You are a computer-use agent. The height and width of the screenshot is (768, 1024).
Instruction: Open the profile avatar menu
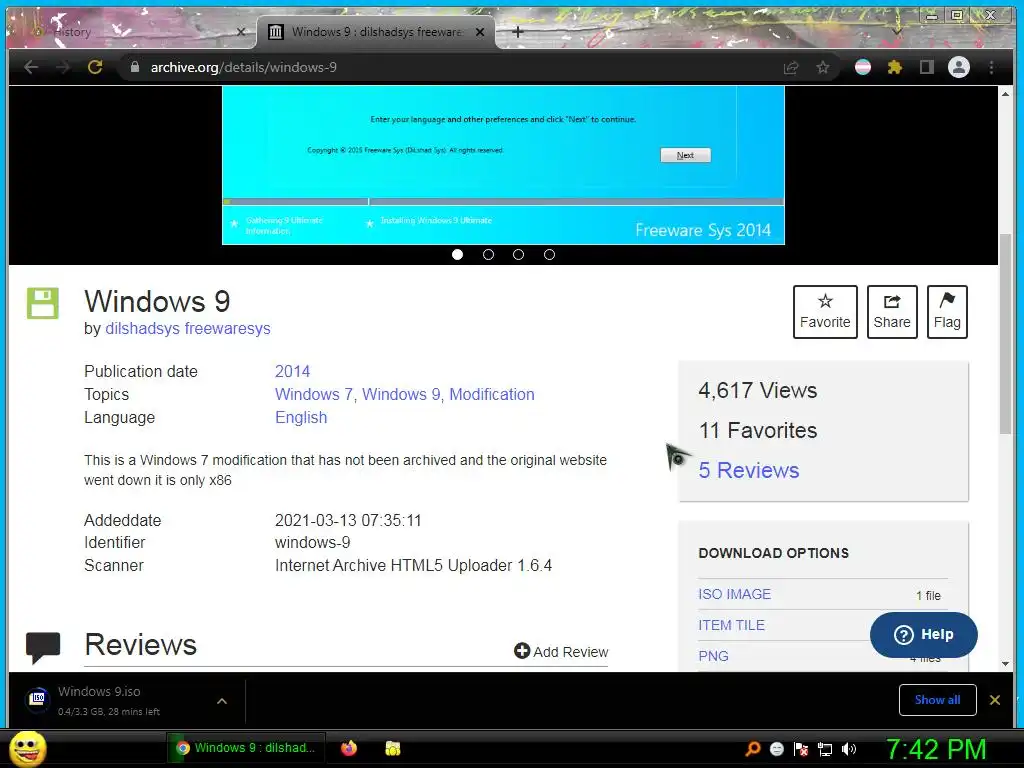click(959, 67)
